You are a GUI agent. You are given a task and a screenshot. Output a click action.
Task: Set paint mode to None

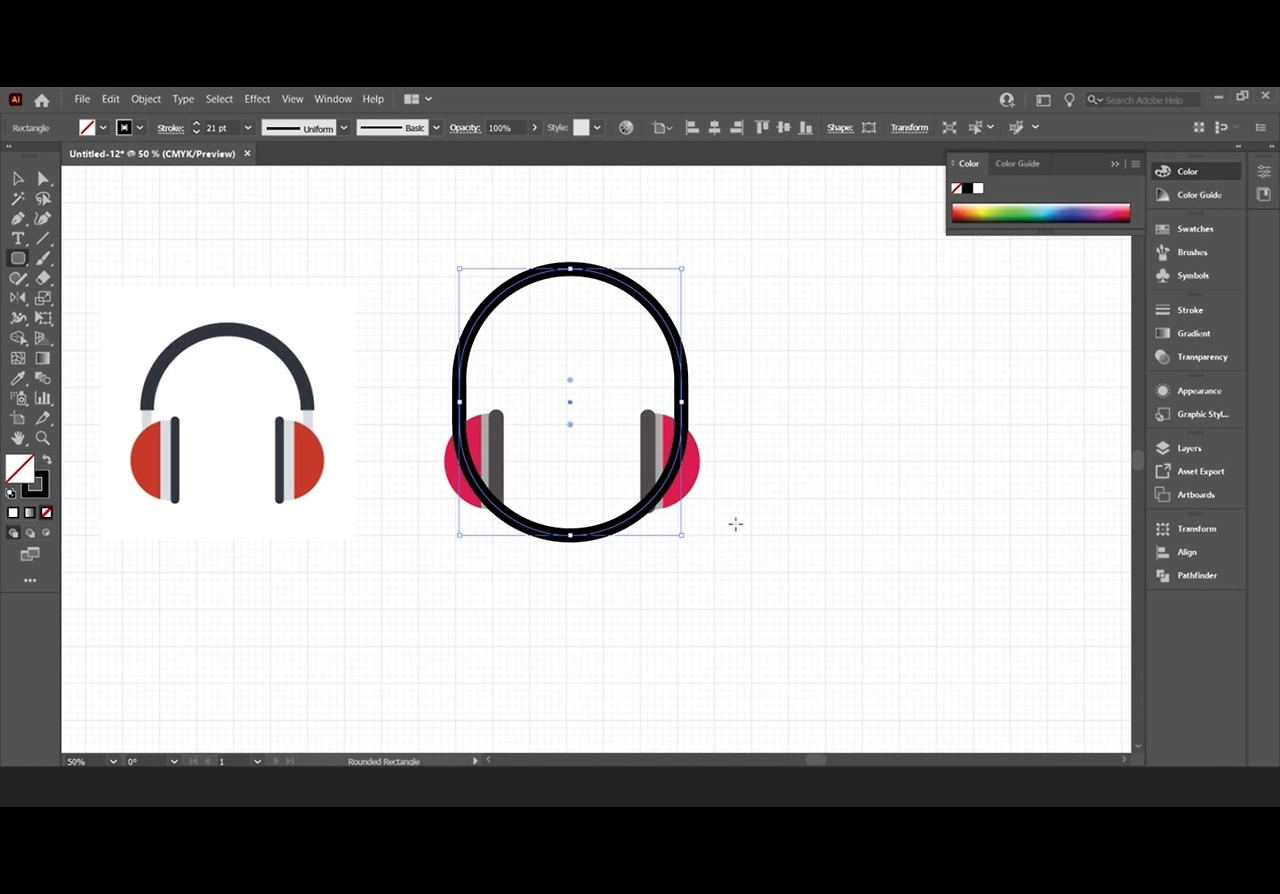(x=46, y=513)
